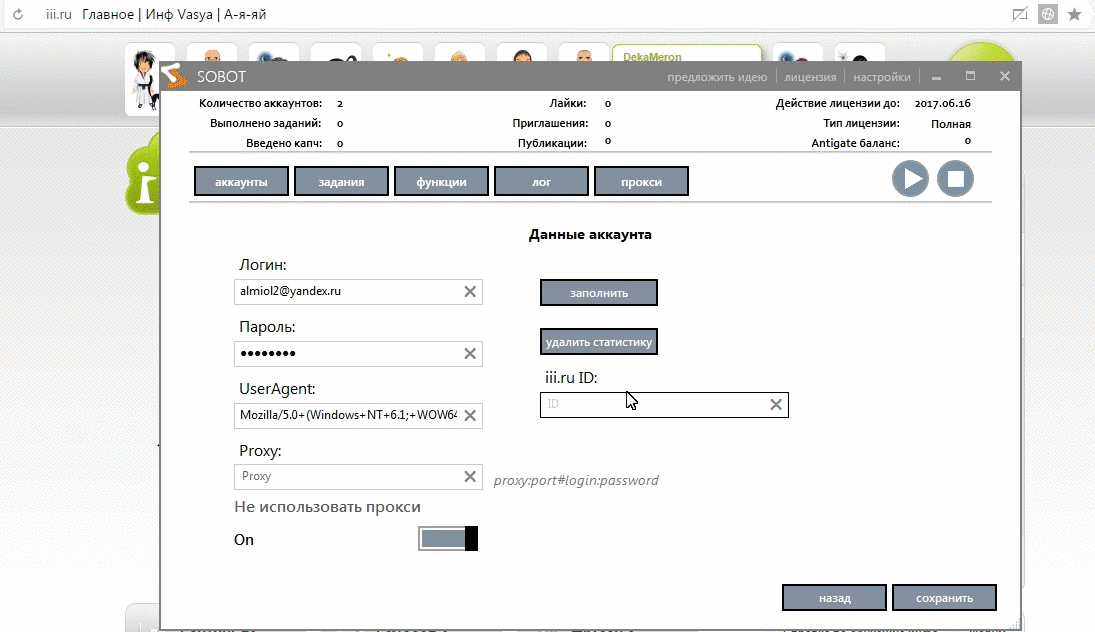Reload the browser page

click(18, 15)
